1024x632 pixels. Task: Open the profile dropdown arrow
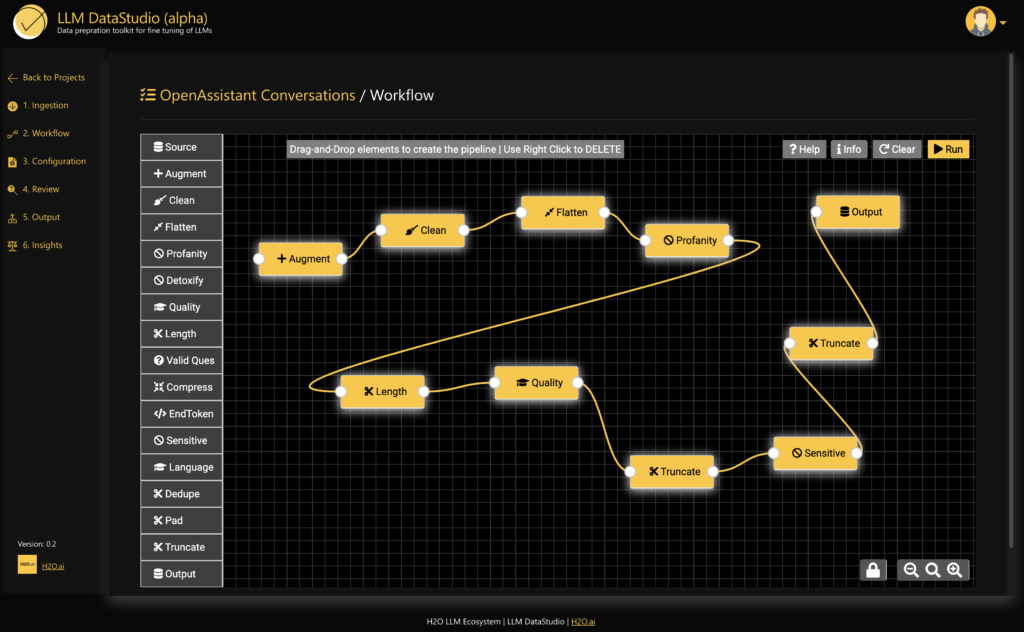[x=1003, y=21]
